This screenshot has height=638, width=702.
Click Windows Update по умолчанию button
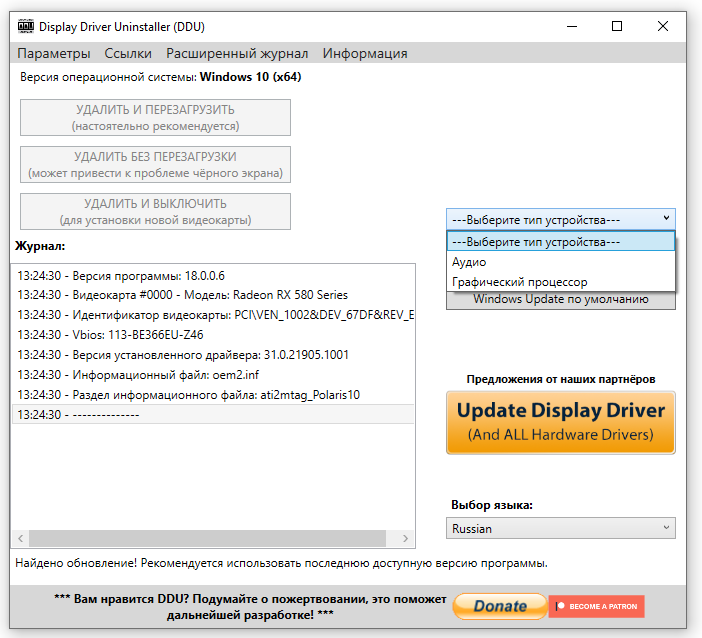(x=561, y=300)
